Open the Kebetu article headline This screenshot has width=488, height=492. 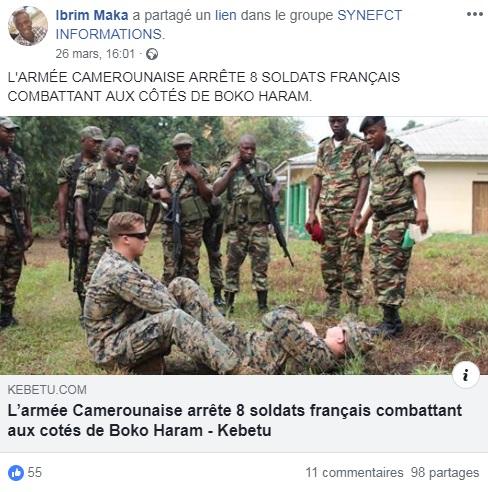pyautogui.click(x=235, y=420)
